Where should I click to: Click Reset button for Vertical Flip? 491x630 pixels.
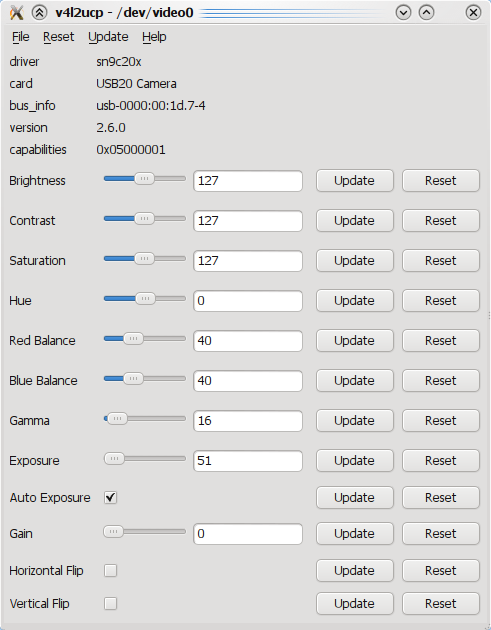click(x=441, y=603)
